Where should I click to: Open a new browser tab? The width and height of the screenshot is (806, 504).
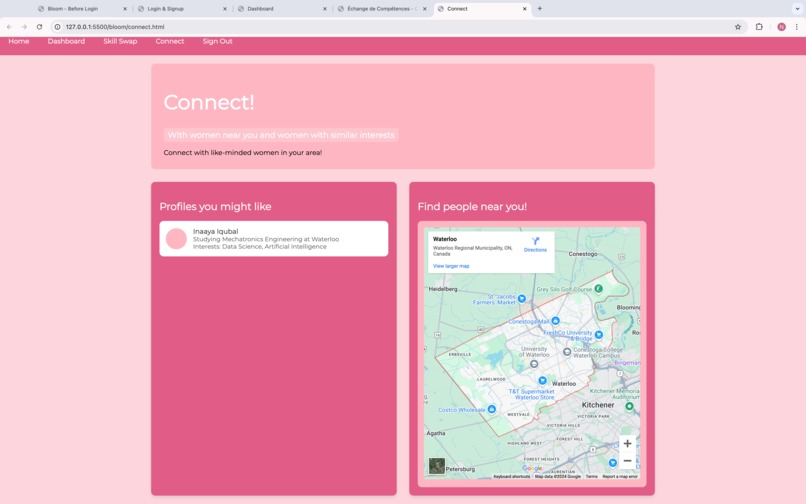coord(540,9)
